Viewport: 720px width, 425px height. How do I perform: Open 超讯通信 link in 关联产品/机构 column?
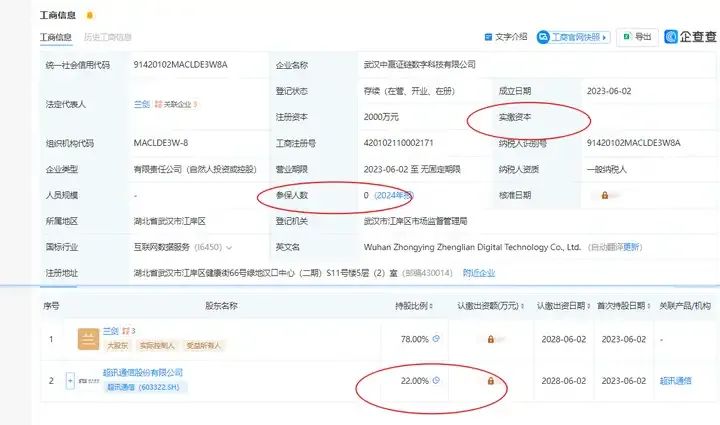[x=675, y=381]
